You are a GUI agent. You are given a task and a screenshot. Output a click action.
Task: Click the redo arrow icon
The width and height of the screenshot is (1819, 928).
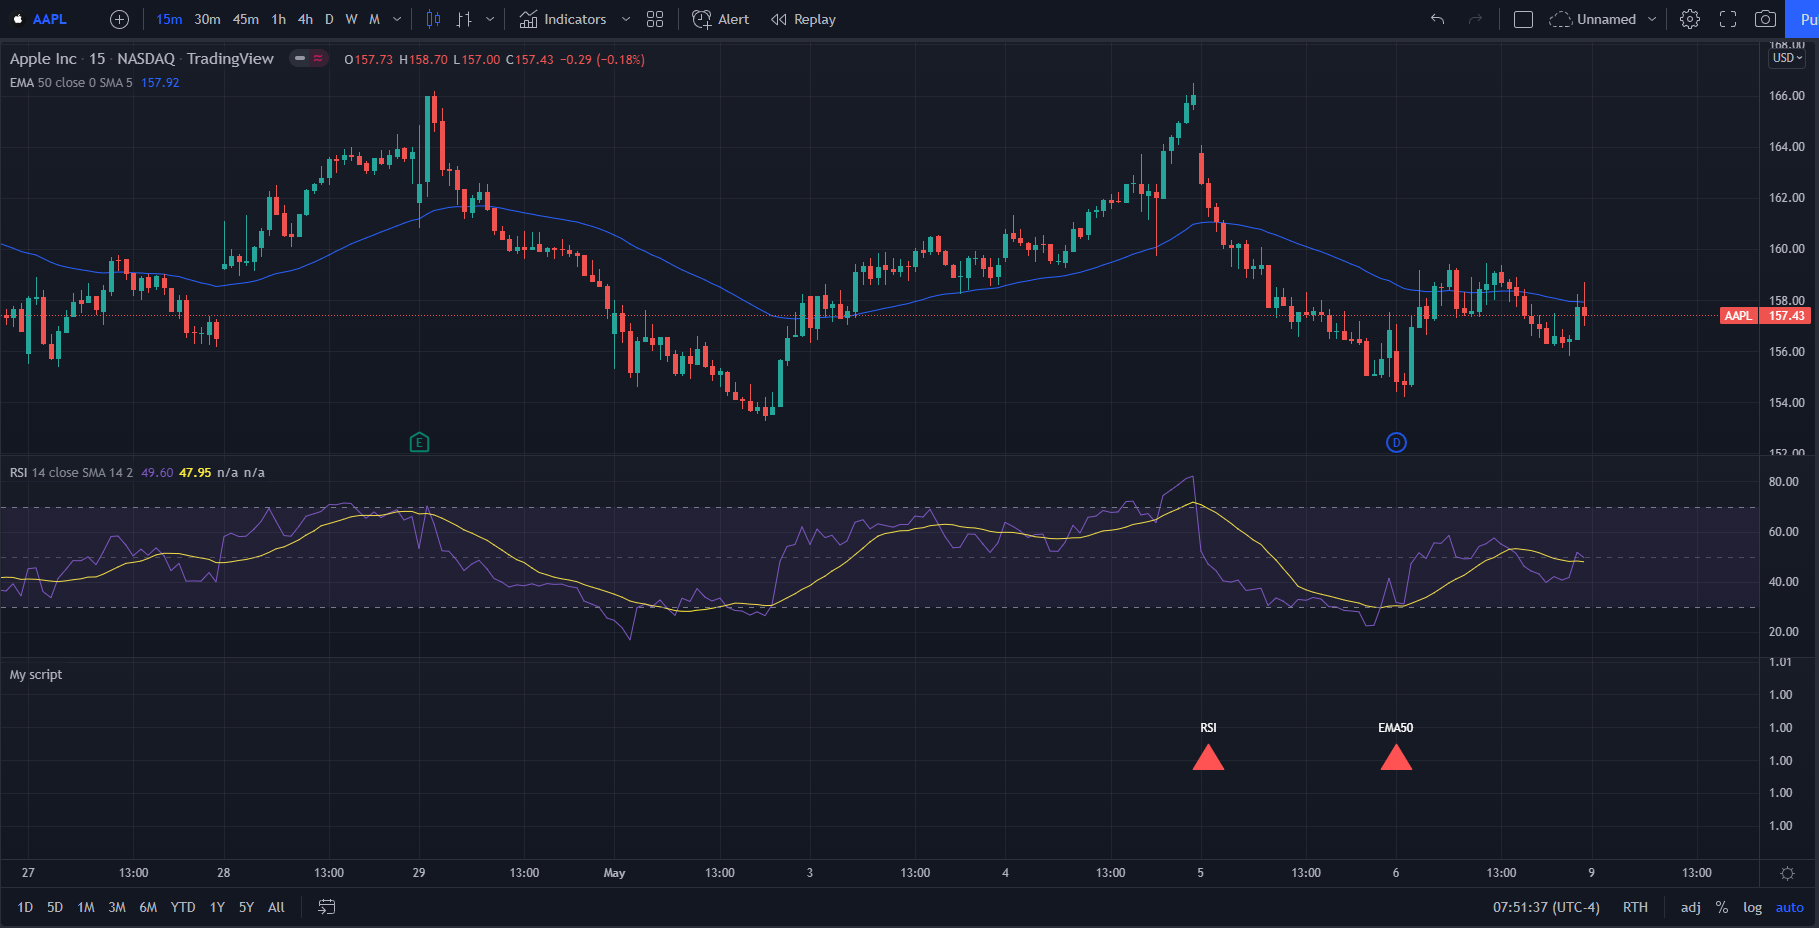1475,19
